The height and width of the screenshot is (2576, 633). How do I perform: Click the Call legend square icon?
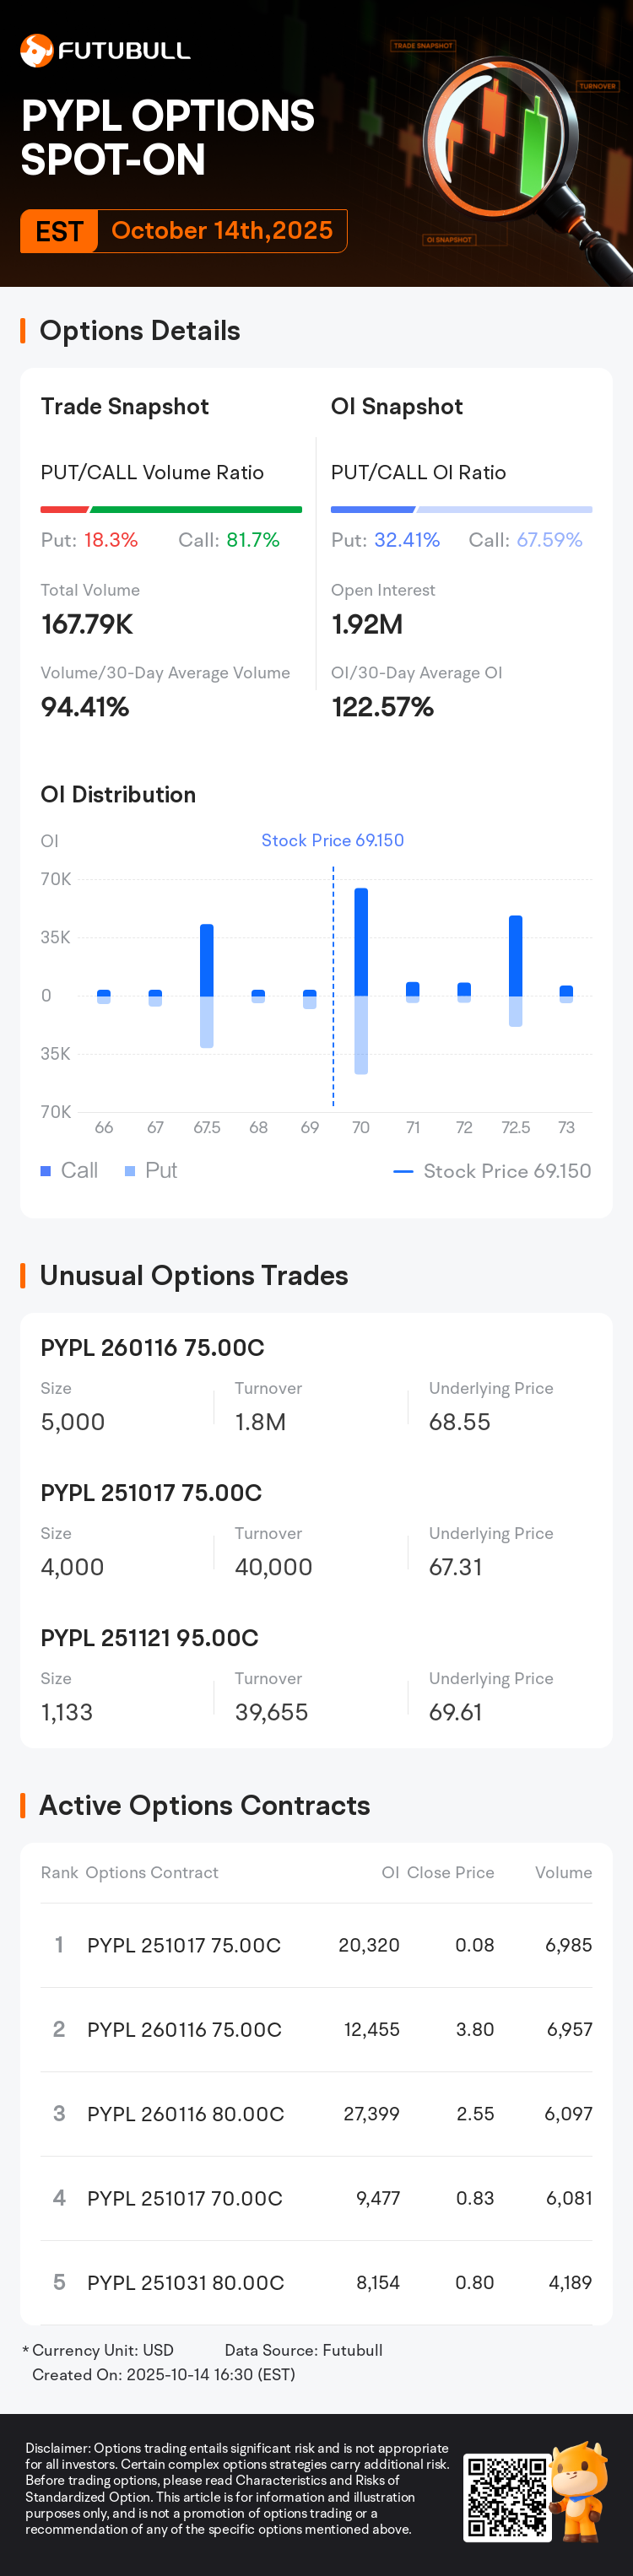(46, 1171)
